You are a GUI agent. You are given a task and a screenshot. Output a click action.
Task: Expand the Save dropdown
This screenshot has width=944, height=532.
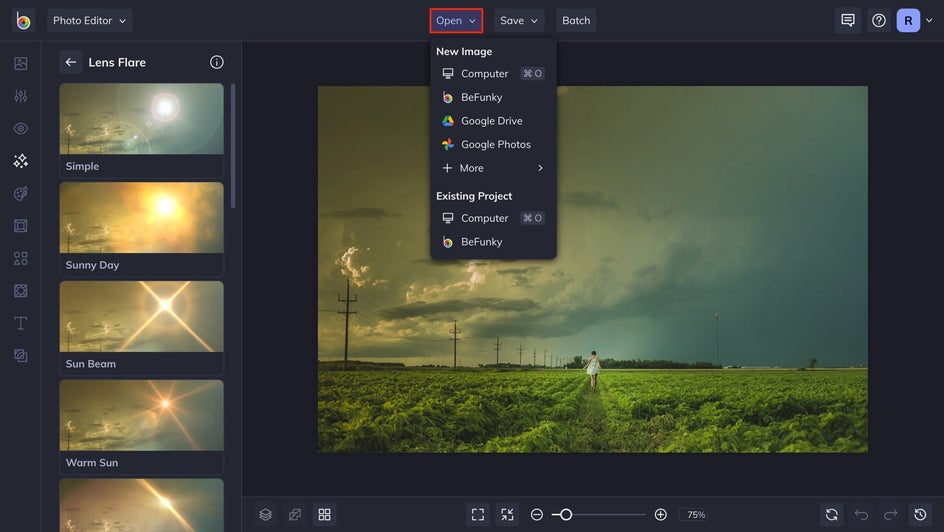519,20
